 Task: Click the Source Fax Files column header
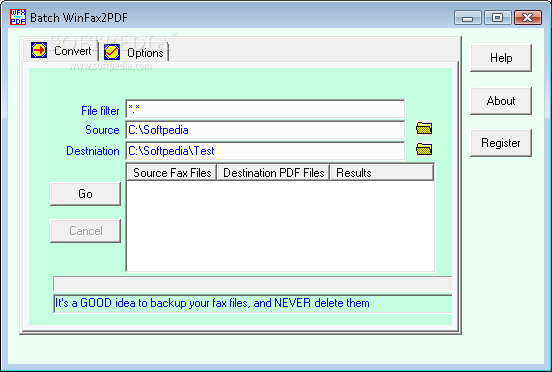point(172,173)
